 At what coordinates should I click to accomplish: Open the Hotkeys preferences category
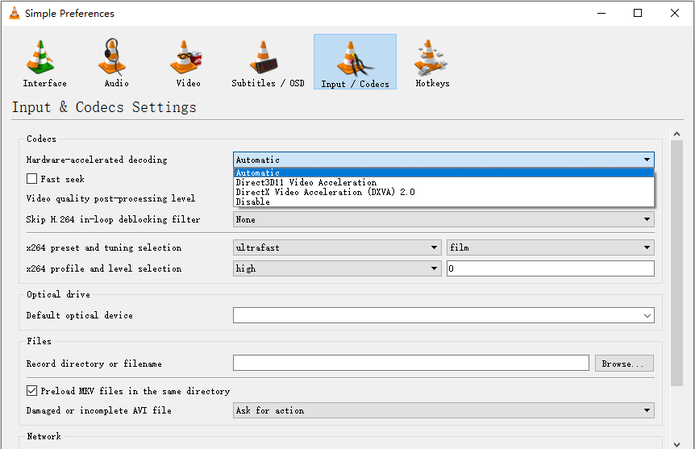432,62
